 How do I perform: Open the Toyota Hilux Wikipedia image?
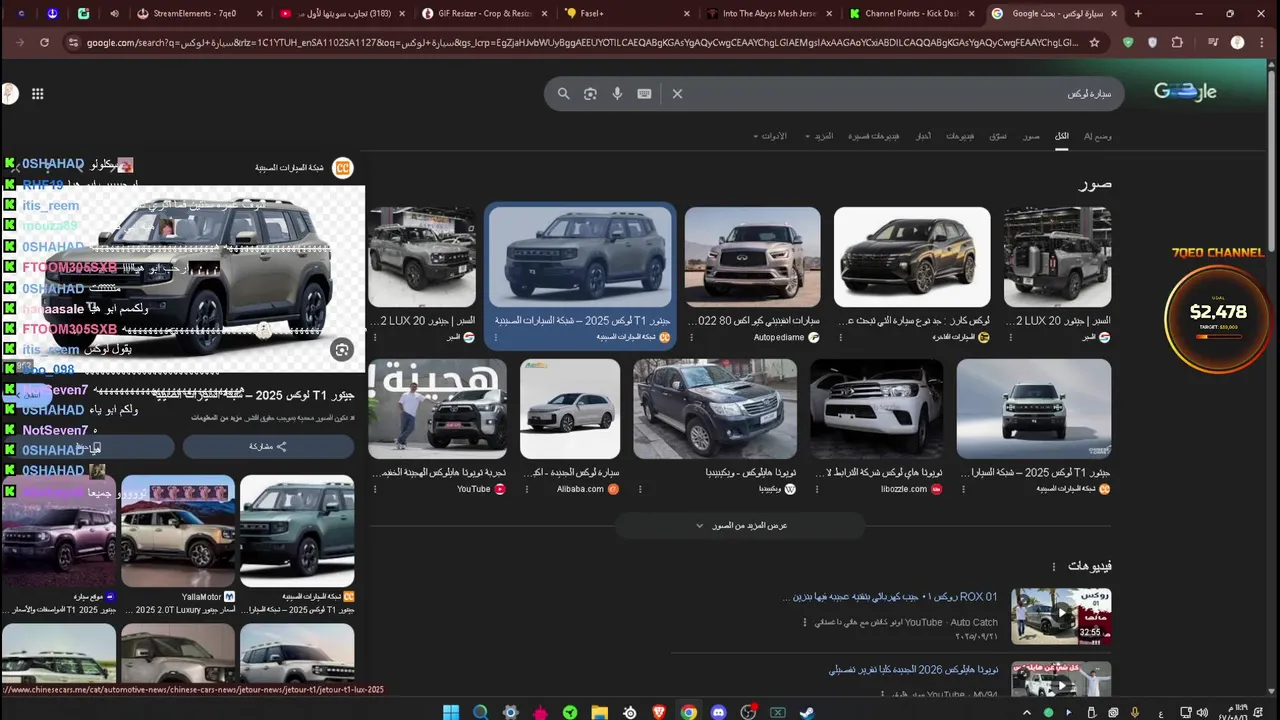(x=715, y=409)
